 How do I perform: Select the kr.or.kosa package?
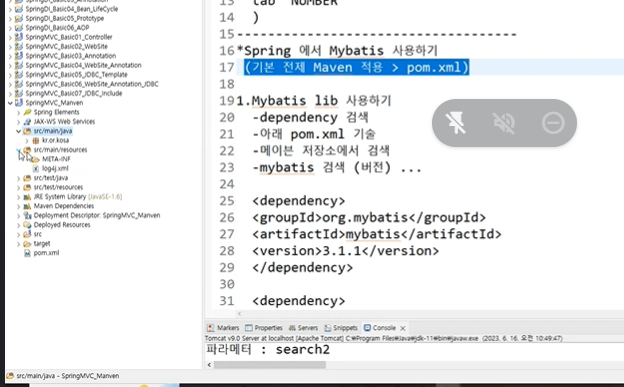tap(55, 140)
